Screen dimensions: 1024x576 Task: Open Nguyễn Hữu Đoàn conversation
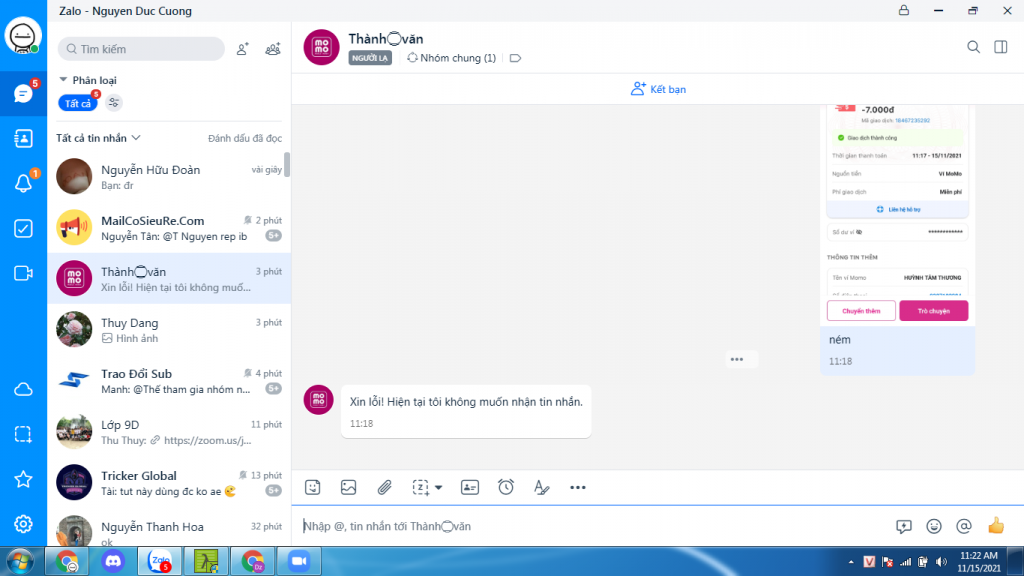click(x=169, y=177)
